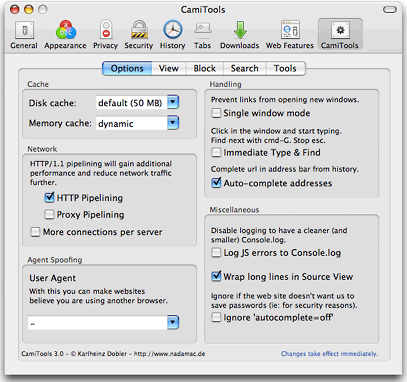Click the 'Cache' section title

pyautogui.click(x=38, y=84)
